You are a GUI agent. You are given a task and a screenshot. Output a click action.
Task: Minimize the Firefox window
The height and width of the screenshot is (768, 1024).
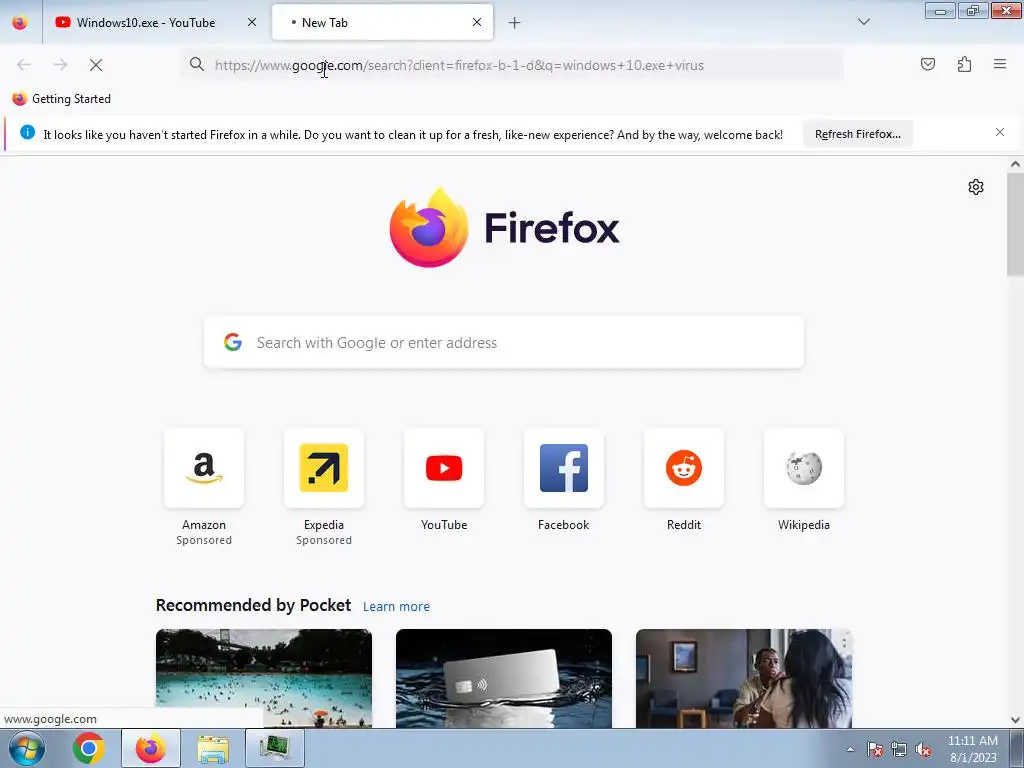pos(940,10)
